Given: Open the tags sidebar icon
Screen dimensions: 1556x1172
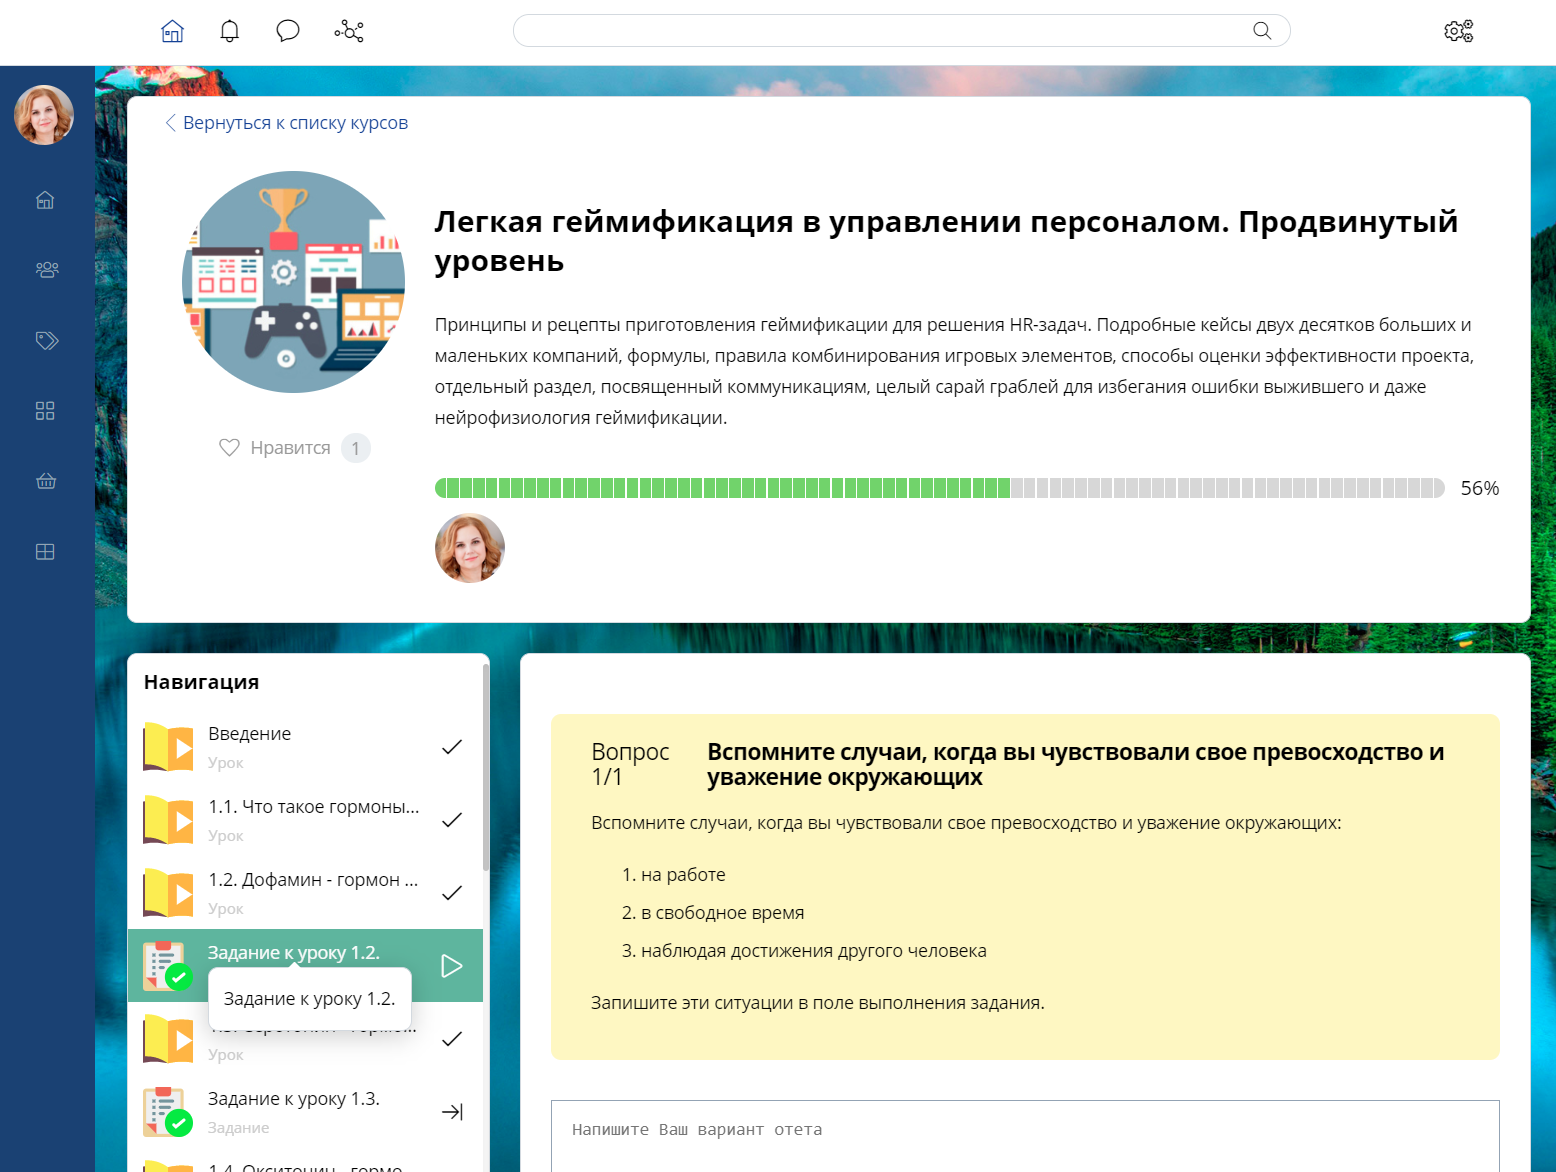Looking at the screenshot, I should [46, 340].
